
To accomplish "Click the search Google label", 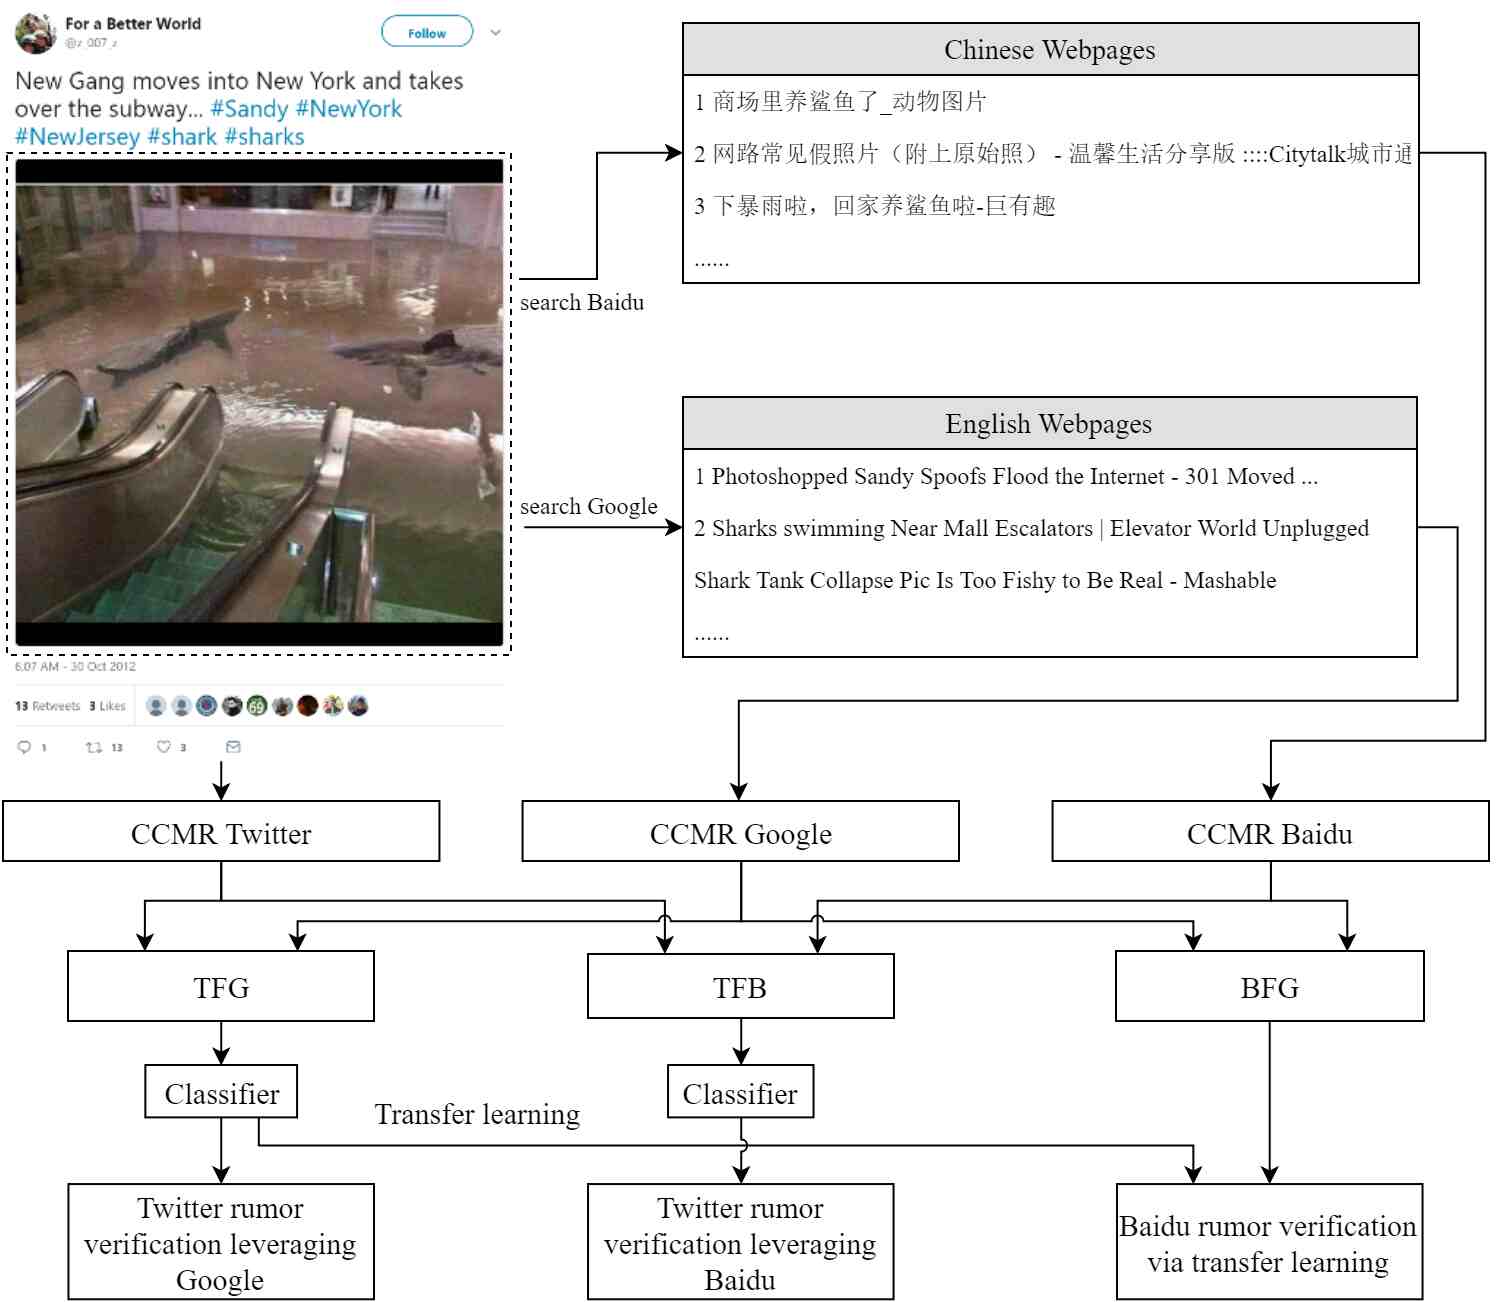I will 589,506.
